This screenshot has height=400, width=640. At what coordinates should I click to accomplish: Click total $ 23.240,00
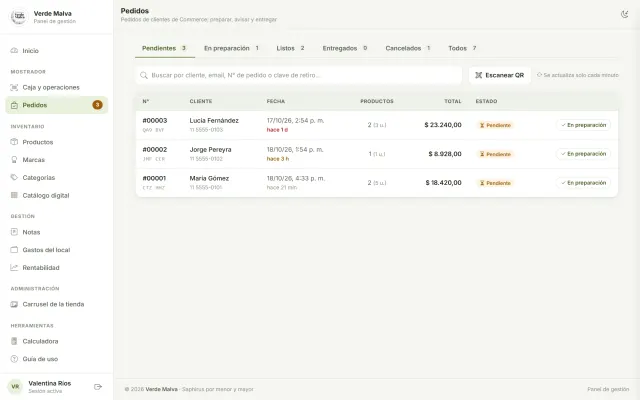(x=443, y=125)
